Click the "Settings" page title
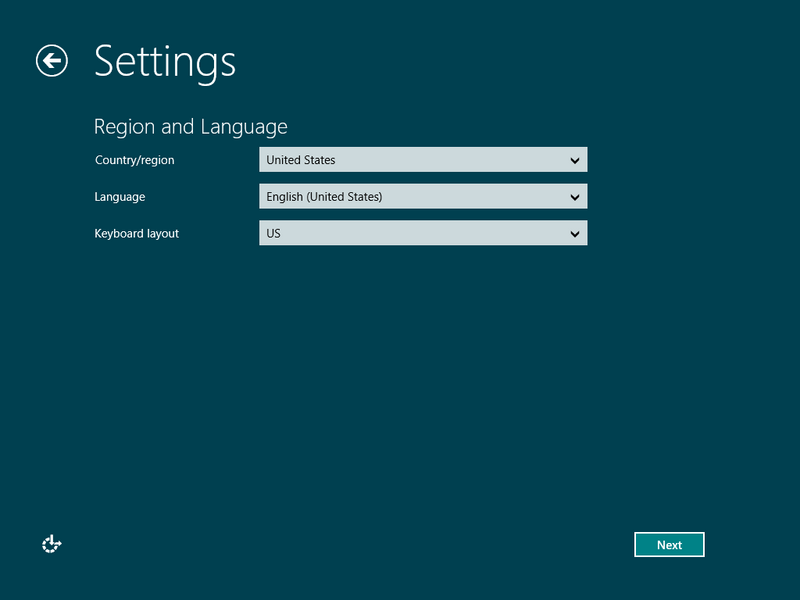 [x=165, y=61]
